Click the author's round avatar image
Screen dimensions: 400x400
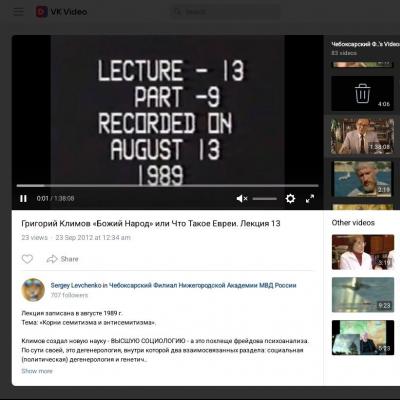coord(33,290)
